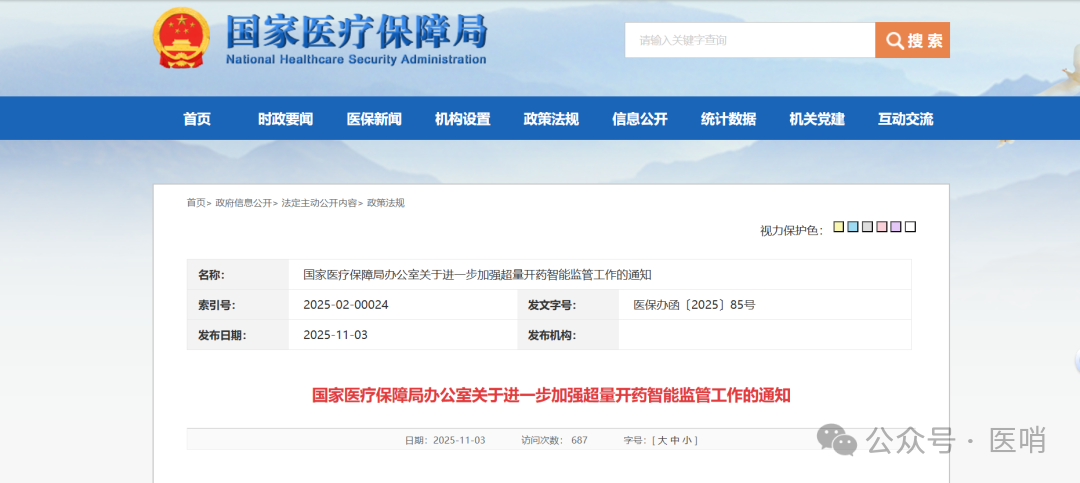Reset background with the white swatch
Image resolution: width=1080 pixels, height=483 pixels.
pyautogui.click(x=910, y=227)
